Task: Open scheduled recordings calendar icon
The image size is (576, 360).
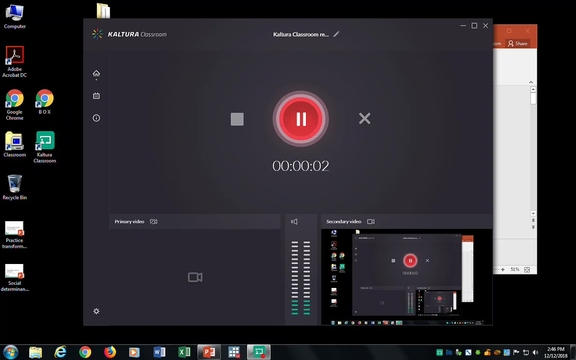Action: pos(96,96)
